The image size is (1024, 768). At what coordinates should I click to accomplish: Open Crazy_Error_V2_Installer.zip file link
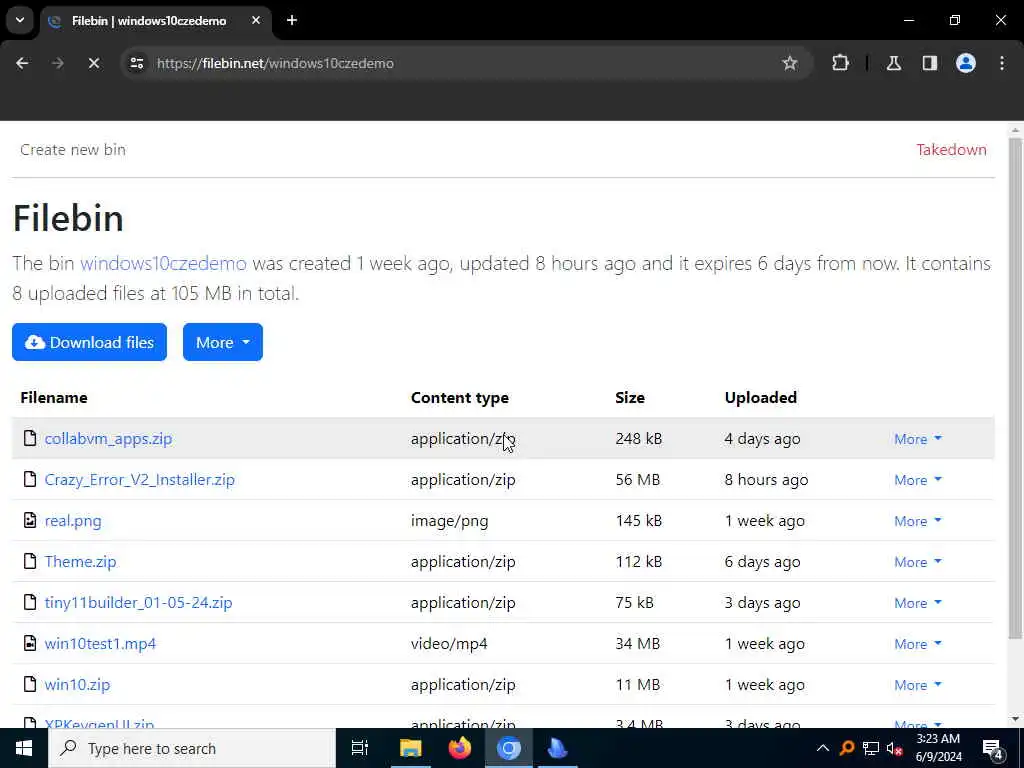point(140,480)
